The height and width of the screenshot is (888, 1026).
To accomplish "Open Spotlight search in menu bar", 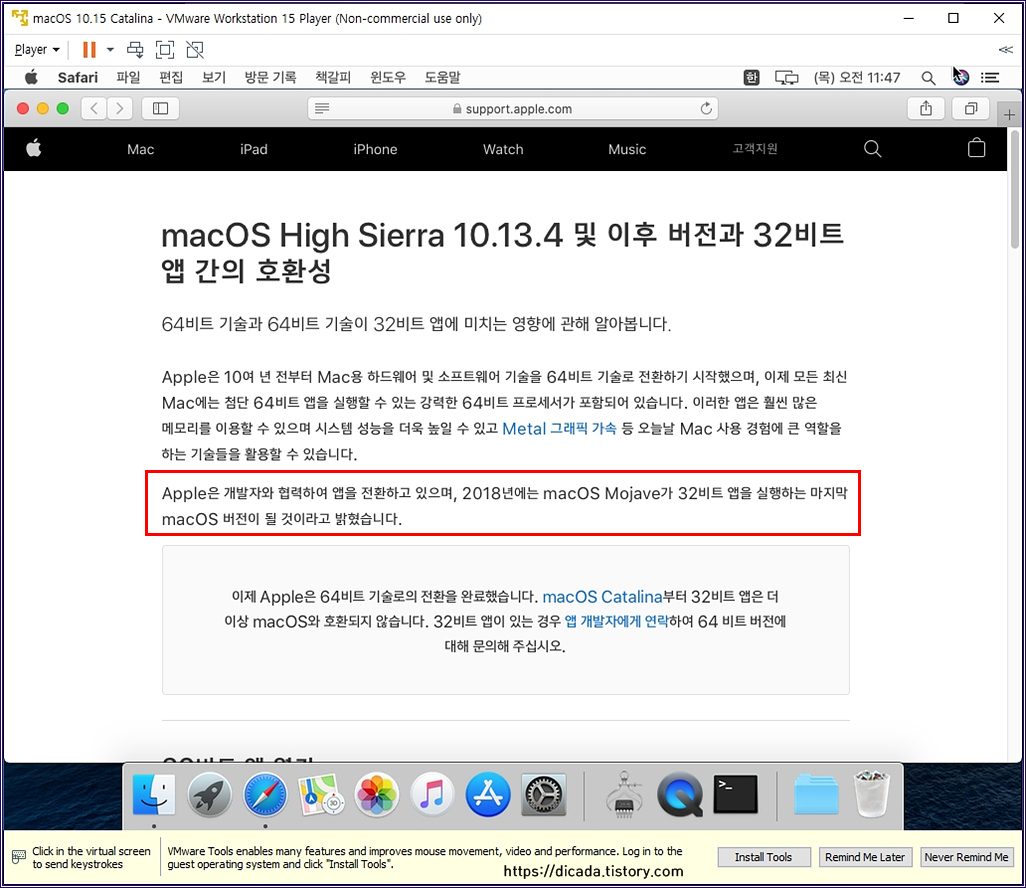I will (x=928, y=78).
